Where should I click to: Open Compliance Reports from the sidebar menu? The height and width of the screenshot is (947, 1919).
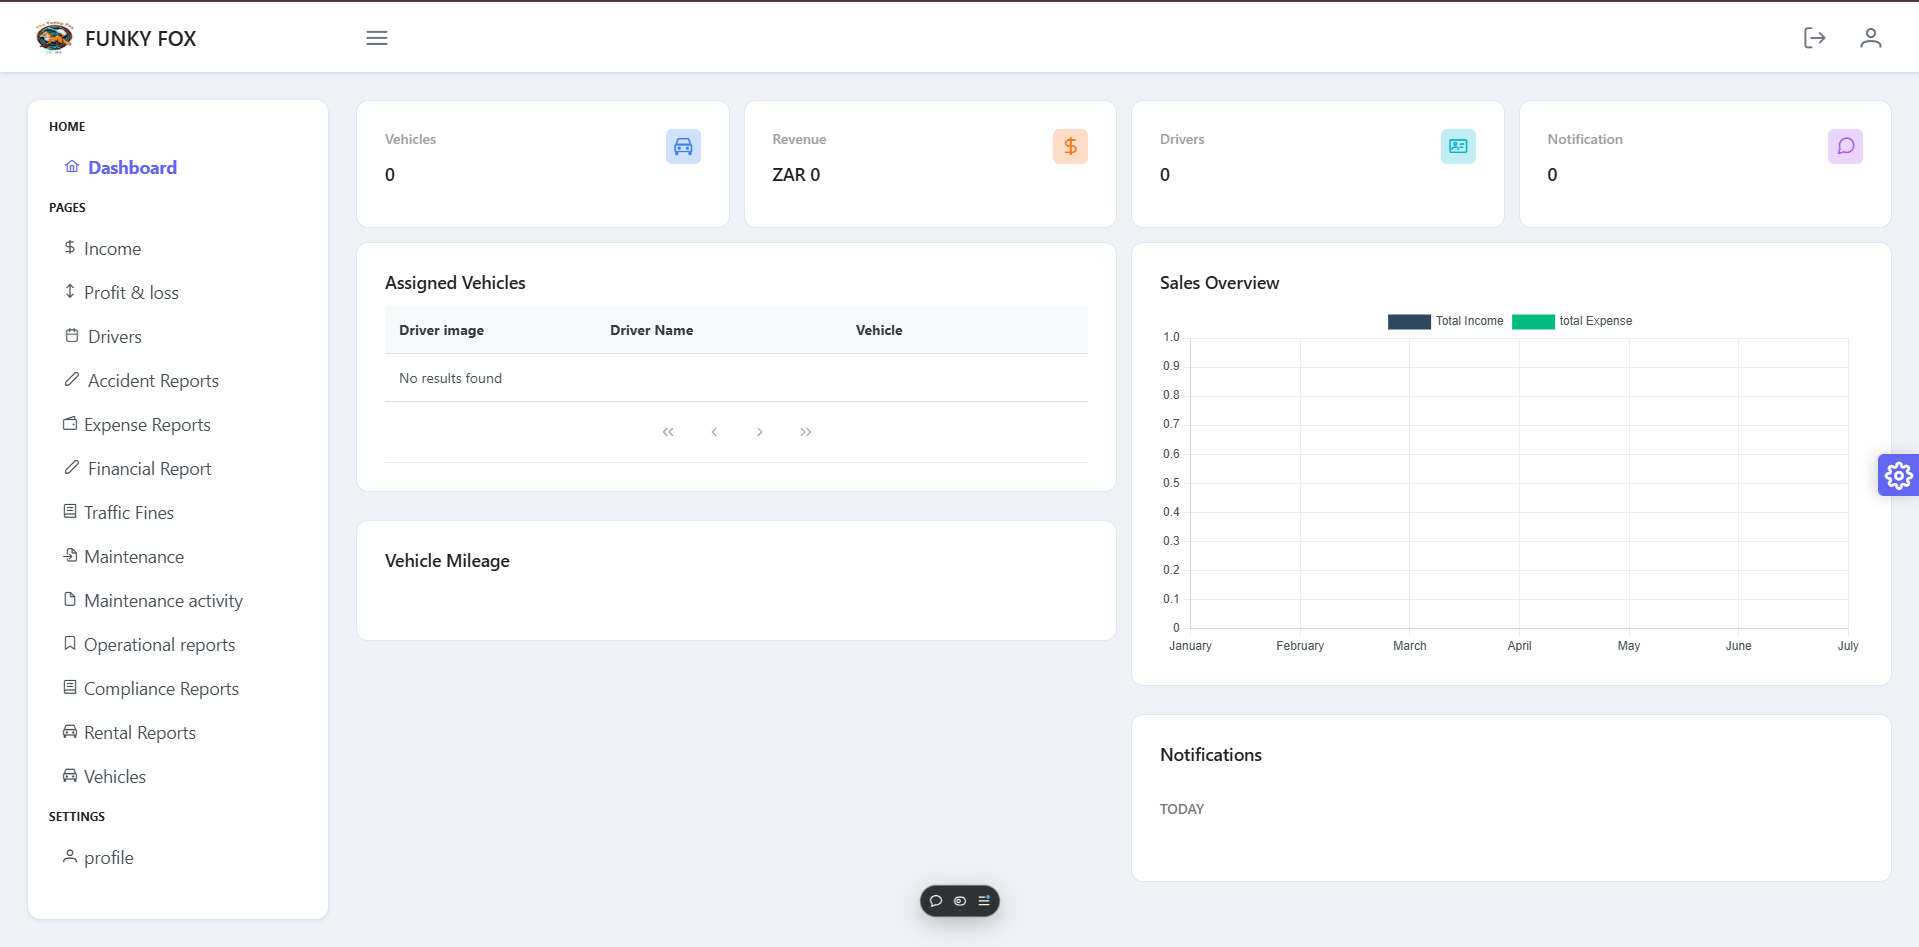[x=161, y=688]
